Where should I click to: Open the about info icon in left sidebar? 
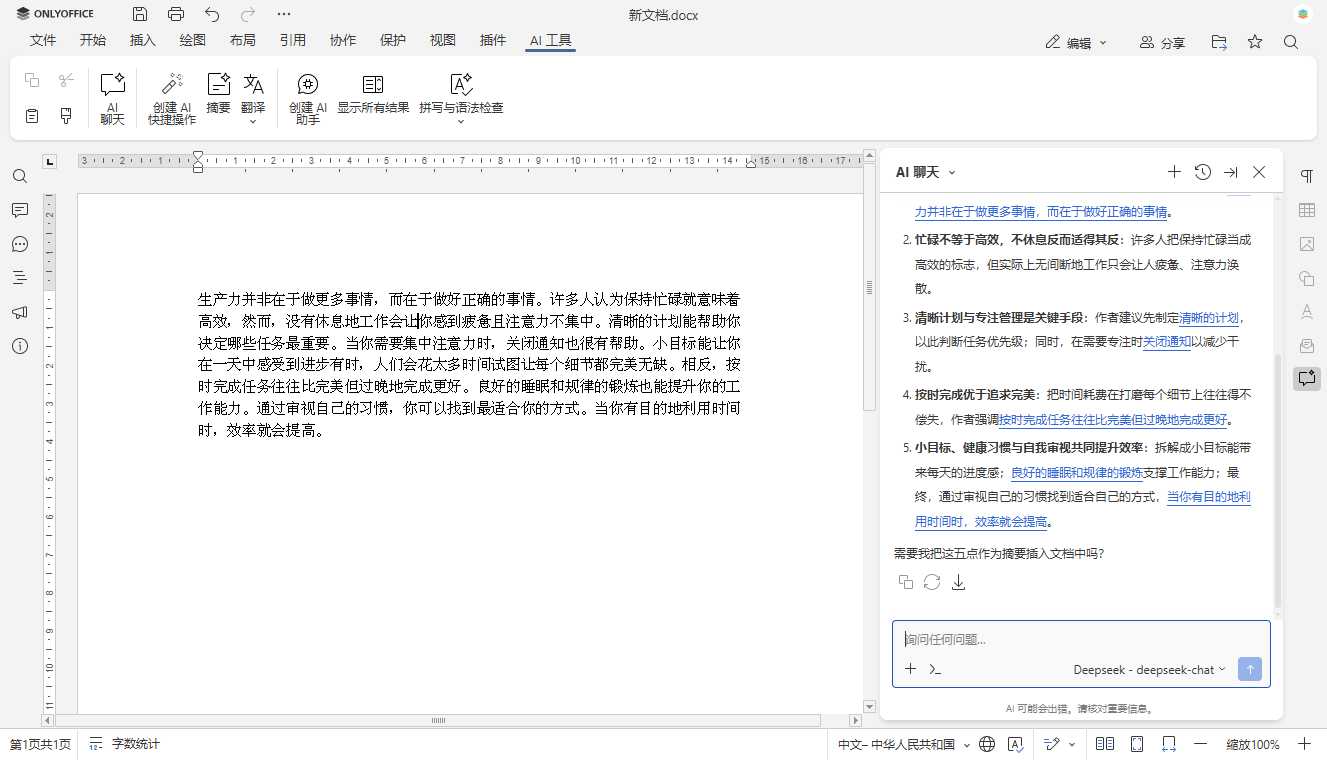20,346
